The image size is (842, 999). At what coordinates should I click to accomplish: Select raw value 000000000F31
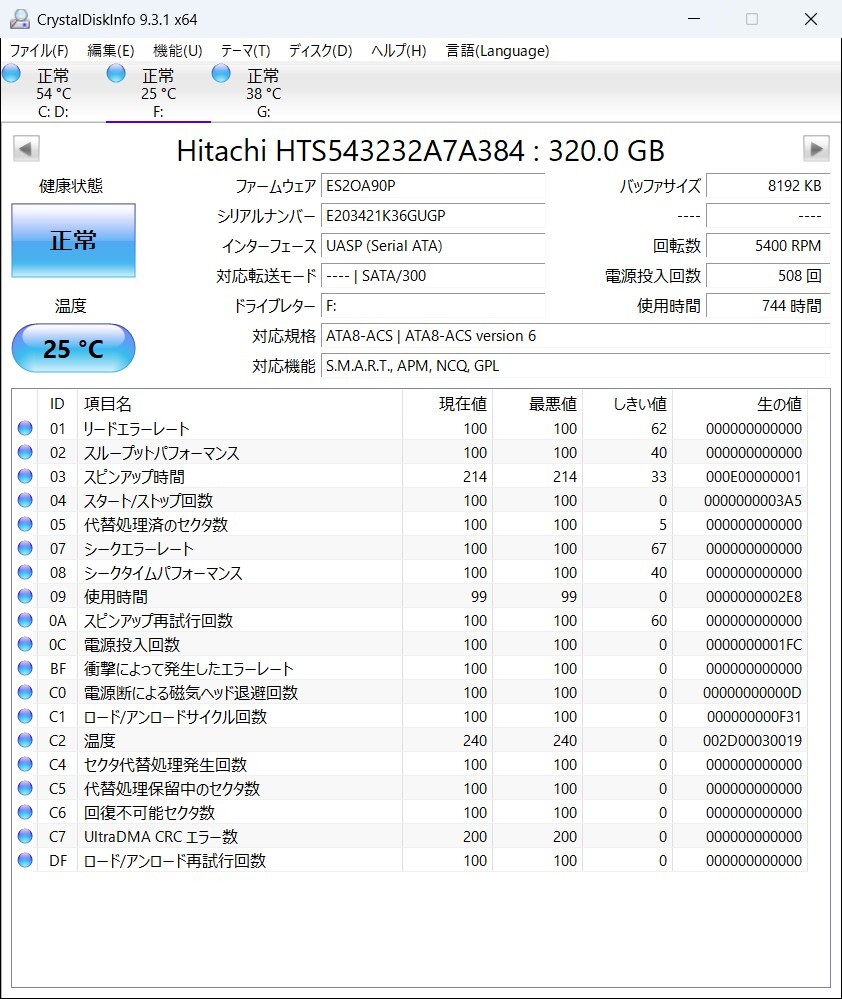[x=754, y=717]
